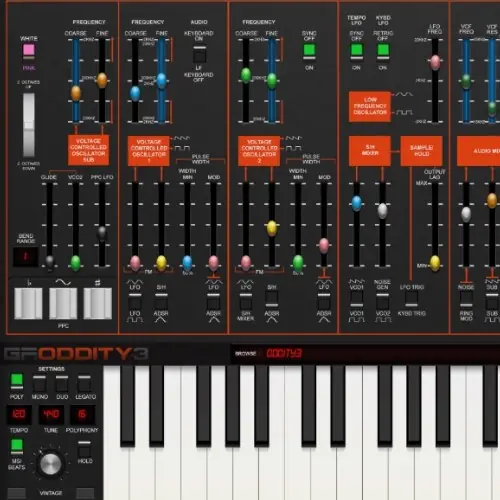Click the LFO Freq pink slider knob

[x=435, y=62]
